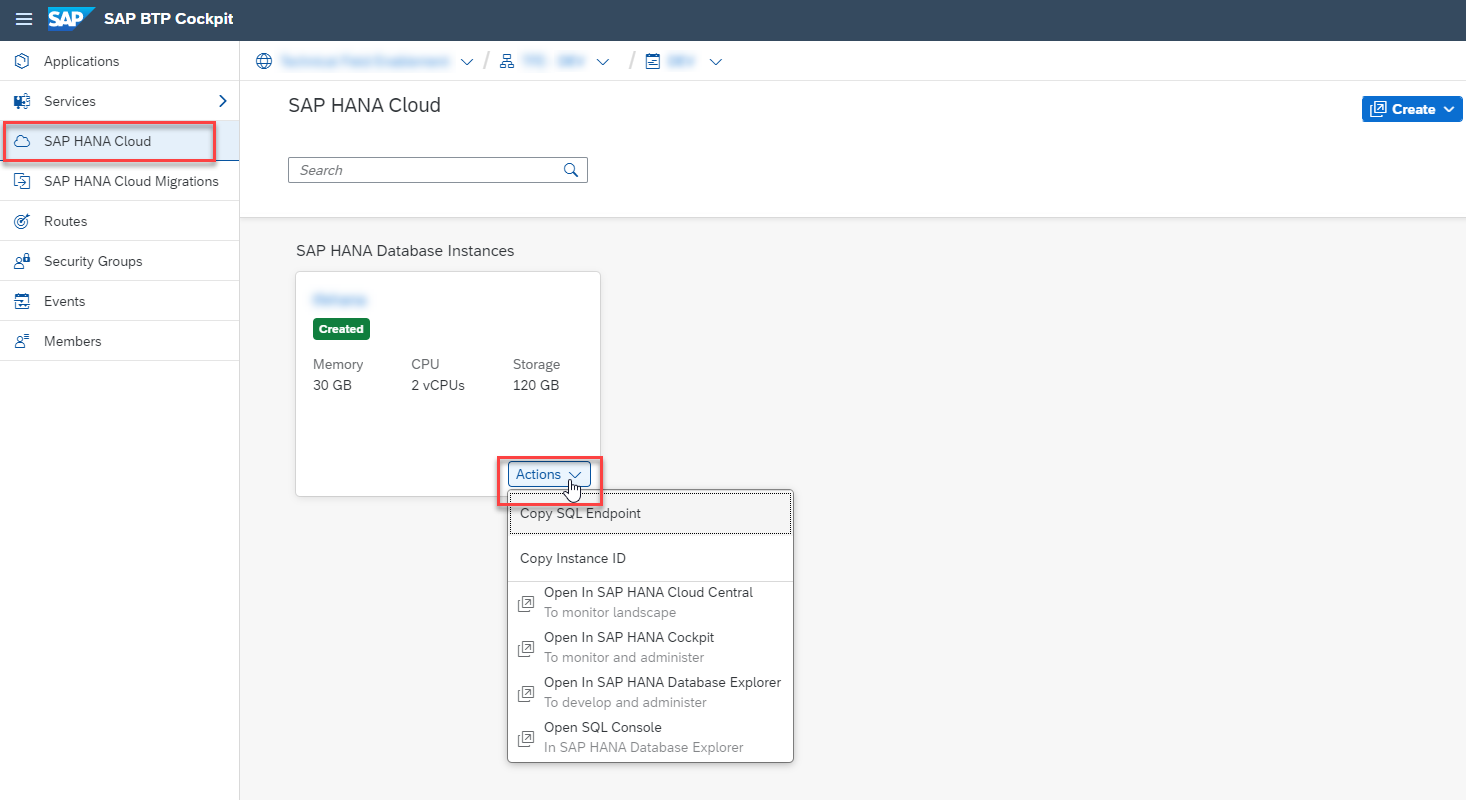This screenshot has width=1466, height=800.
Task: Open the space breadcrumb dropdown
Action: pyautogui.click(x=716, y=62)
